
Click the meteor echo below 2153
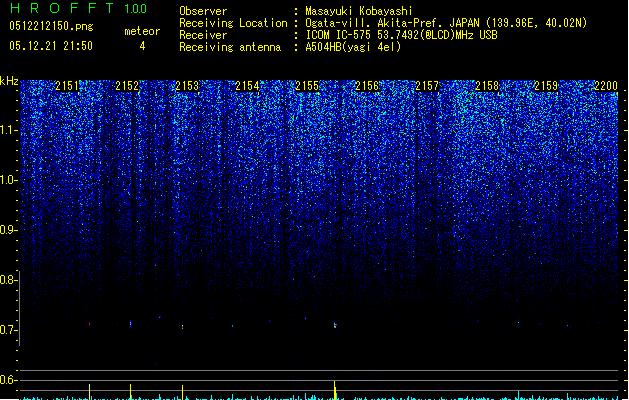tap(183, 327)
